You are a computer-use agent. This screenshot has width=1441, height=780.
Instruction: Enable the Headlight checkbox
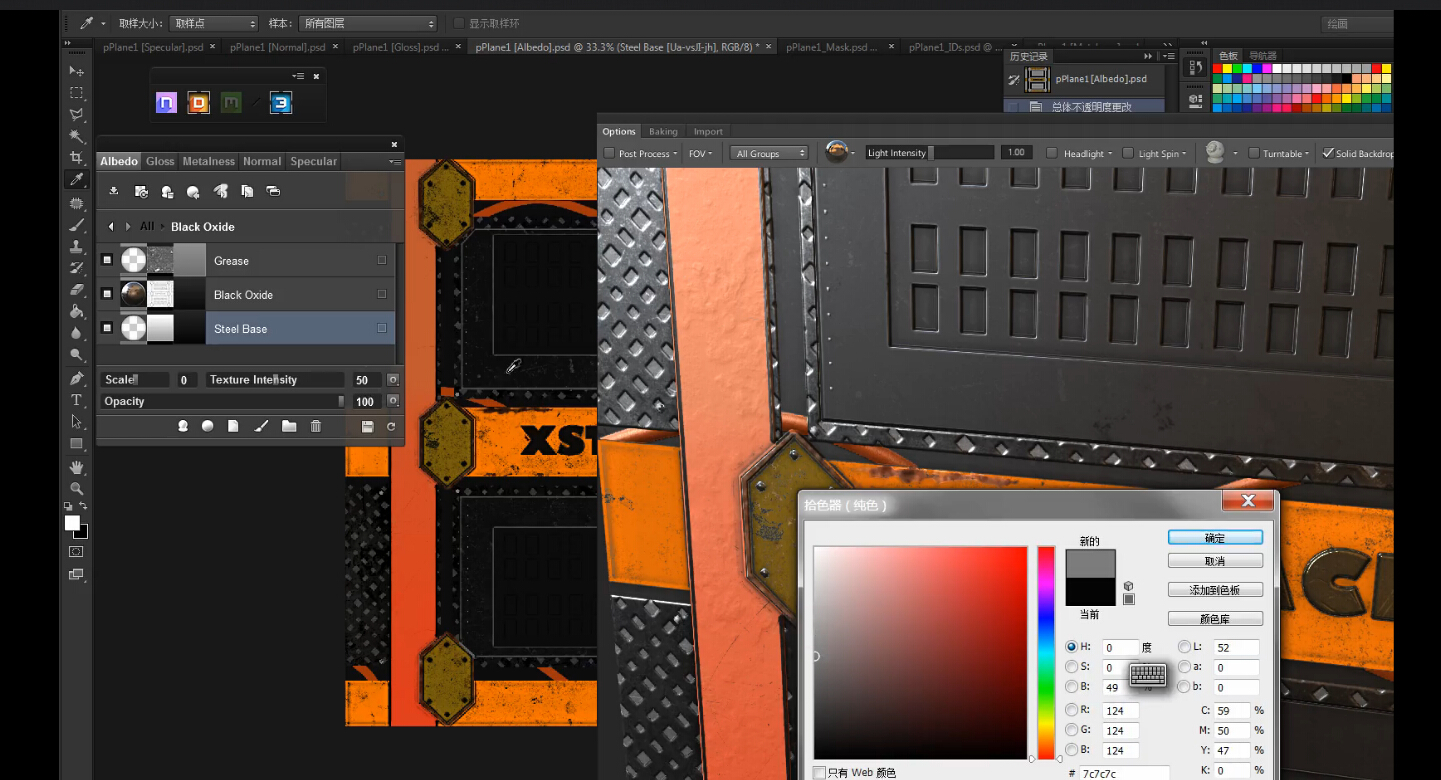point(1052,153)
